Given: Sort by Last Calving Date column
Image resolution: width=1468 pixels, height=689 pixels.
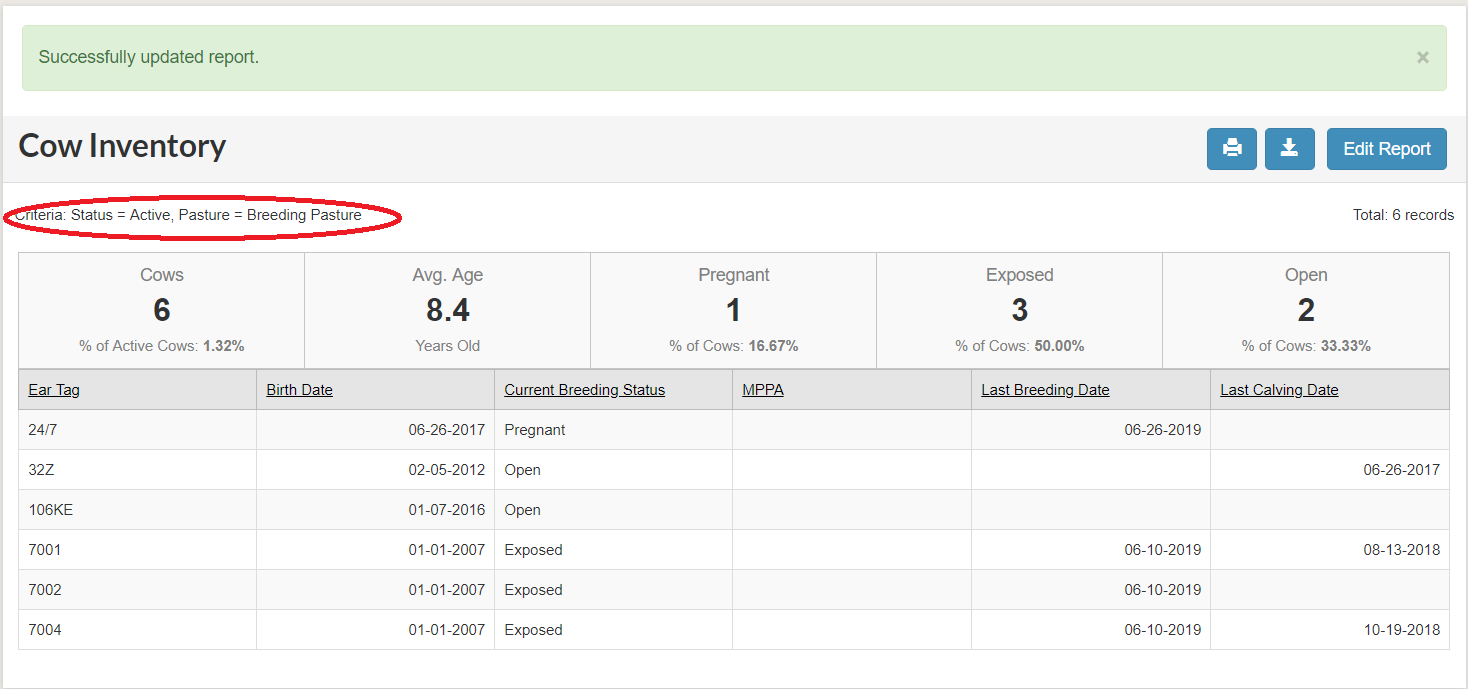Looking at the screenshot, I should [x=1279, y=389].
